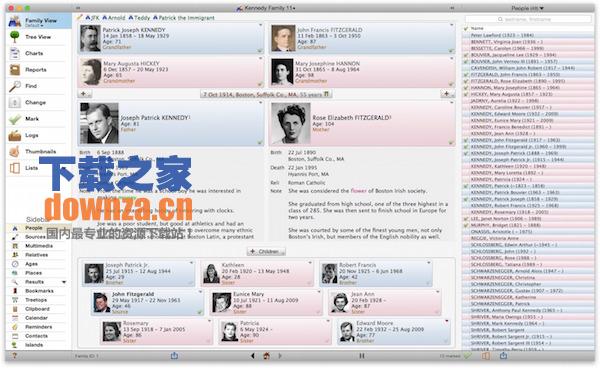Edit bookmarks with the pencil icon
The height and width of the screenshot is (368, 600).
80,17
